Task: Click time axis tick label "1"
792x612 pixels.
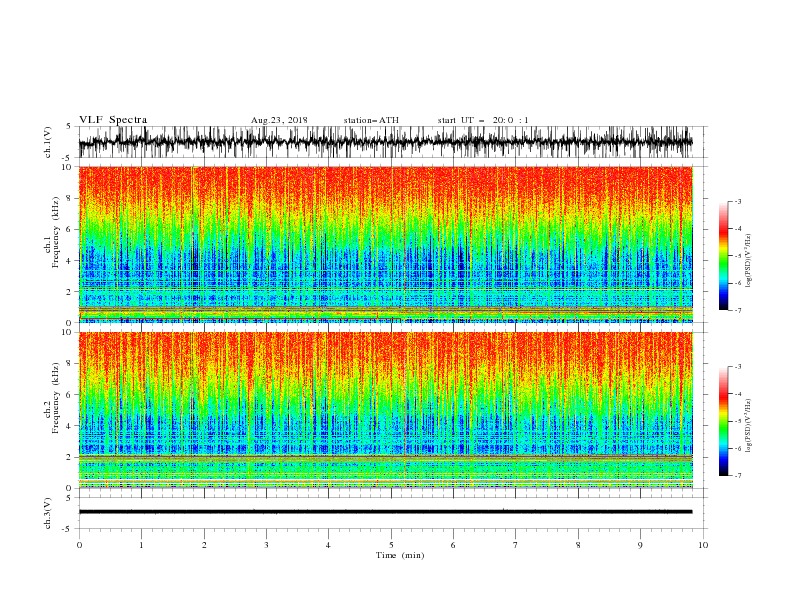Action: pyautogui.click(x=141, y=545)
